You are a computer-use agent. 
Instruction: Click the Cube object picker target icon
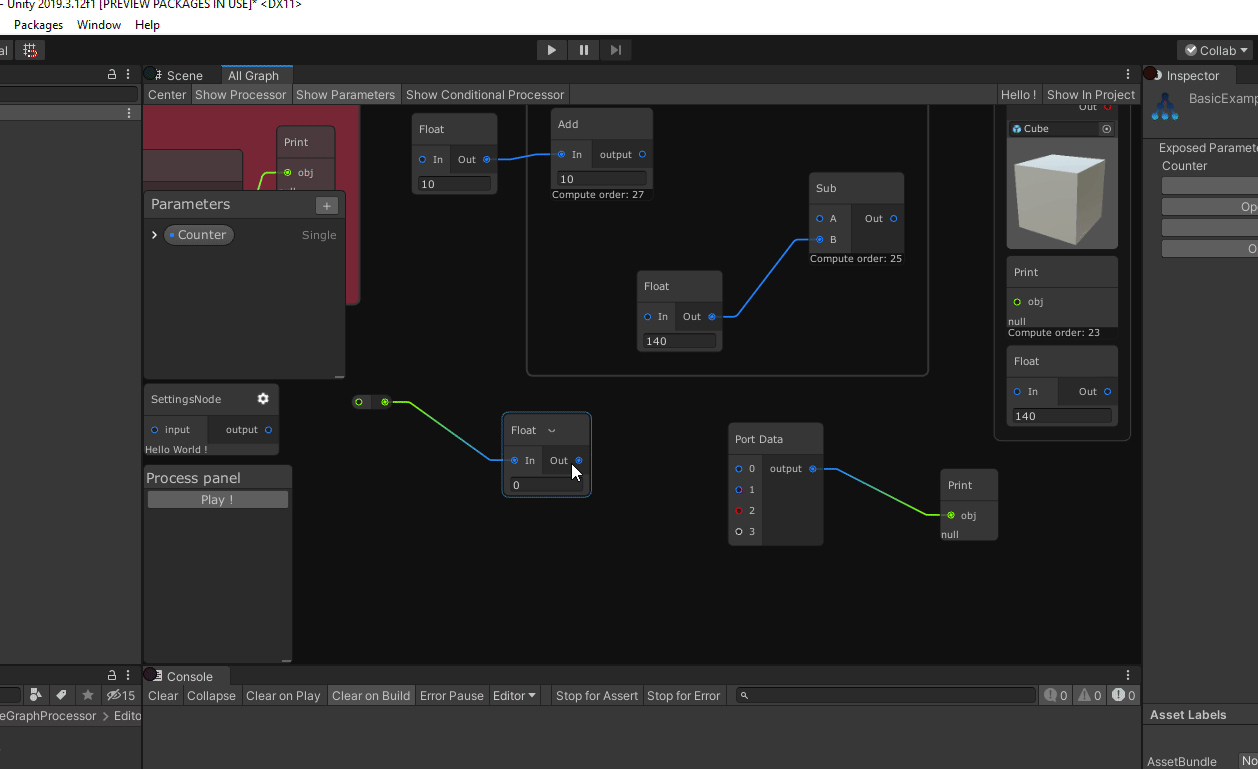coord(1106,128)
